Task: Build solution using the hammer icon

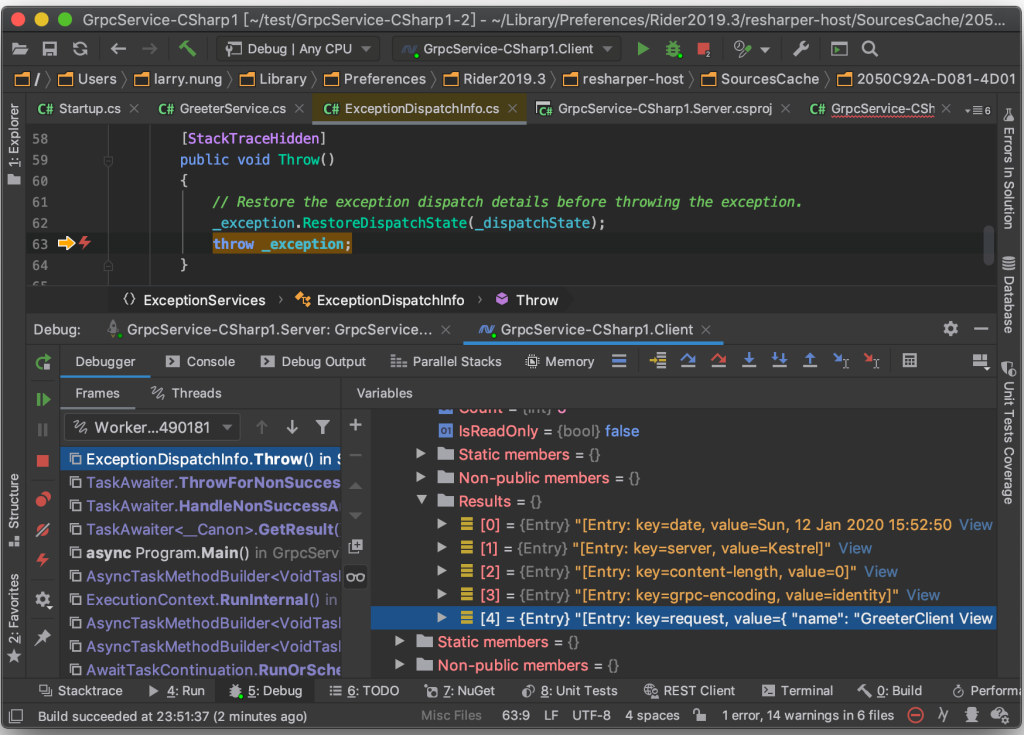Action: [x=187, y=48]
